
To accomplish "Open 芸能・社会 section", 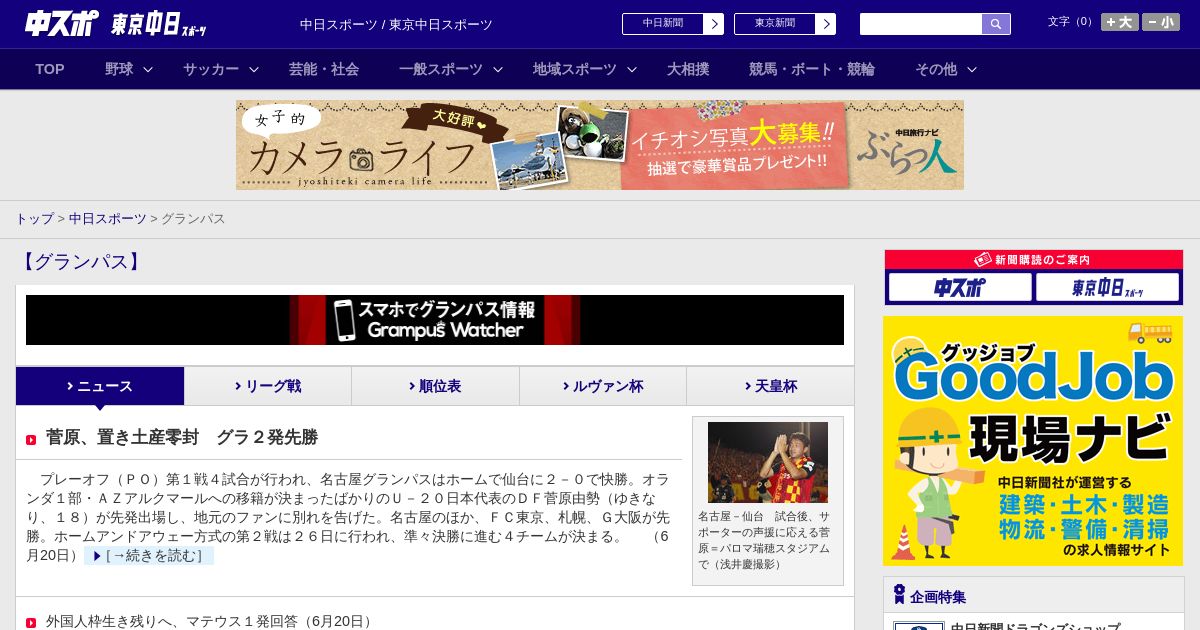I will click(324, 69).
